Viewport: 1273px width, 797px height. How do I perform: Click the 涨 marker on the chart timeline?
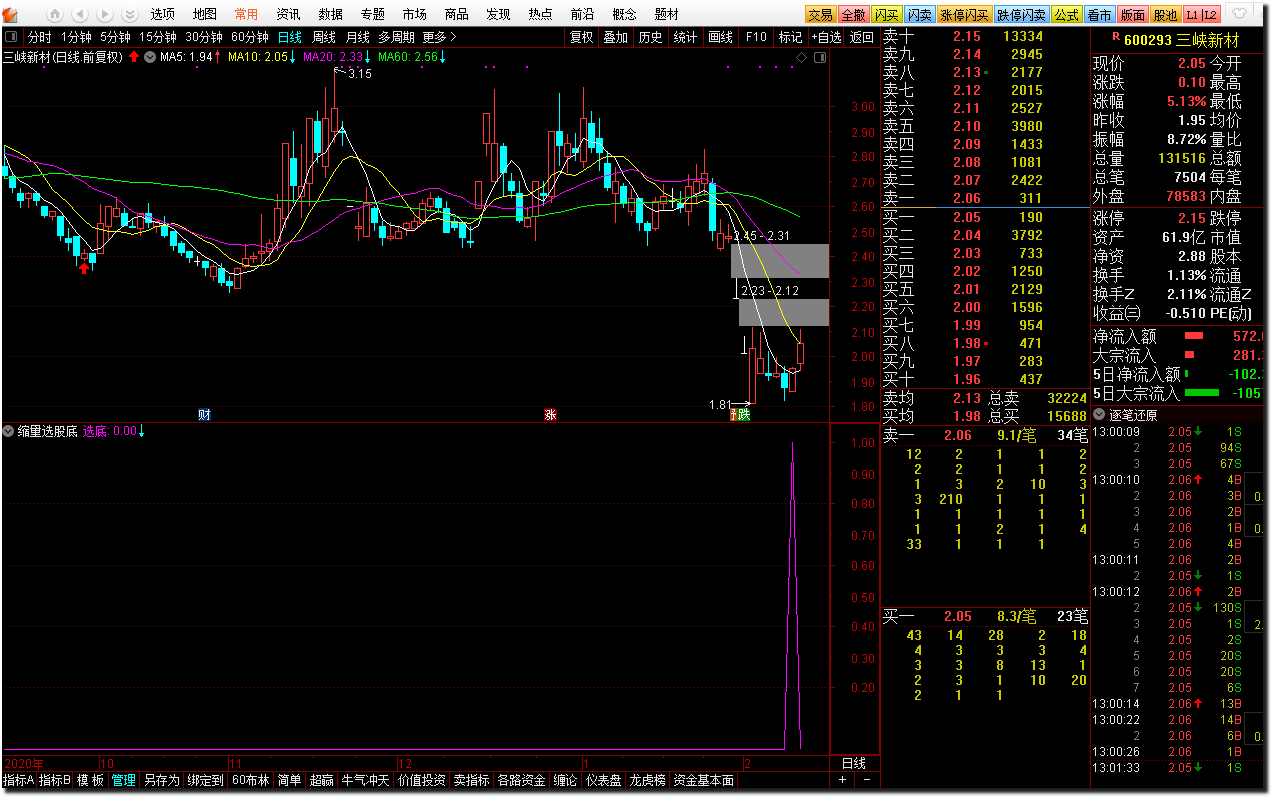point(550,414)
